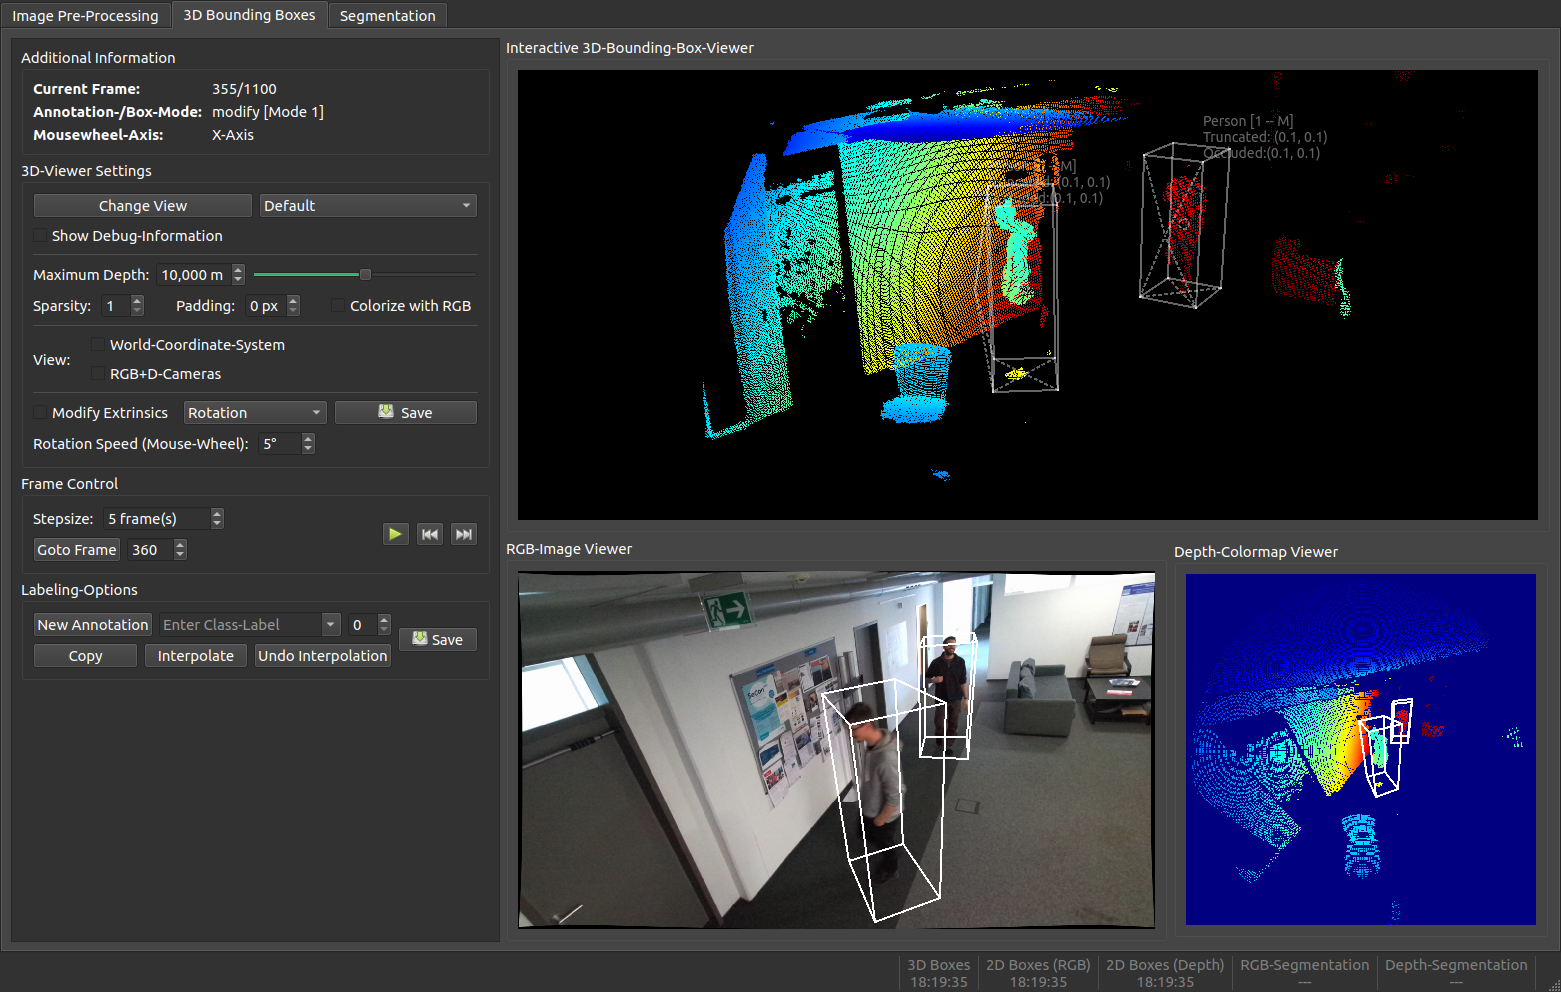Click the Rotation Speed 5° field
The image size is (1561, 992).
pos(280,444)
